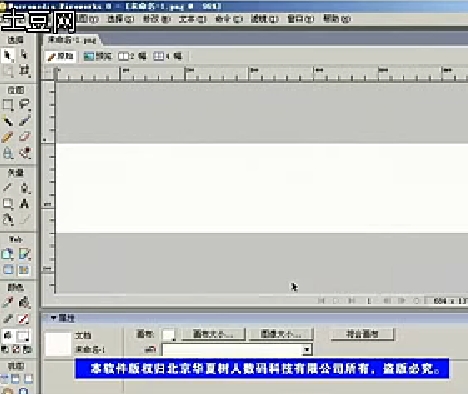This screenshot has height=394, width=468.
Task: Select the vector Rectangle tool
Action: (8, 203)
